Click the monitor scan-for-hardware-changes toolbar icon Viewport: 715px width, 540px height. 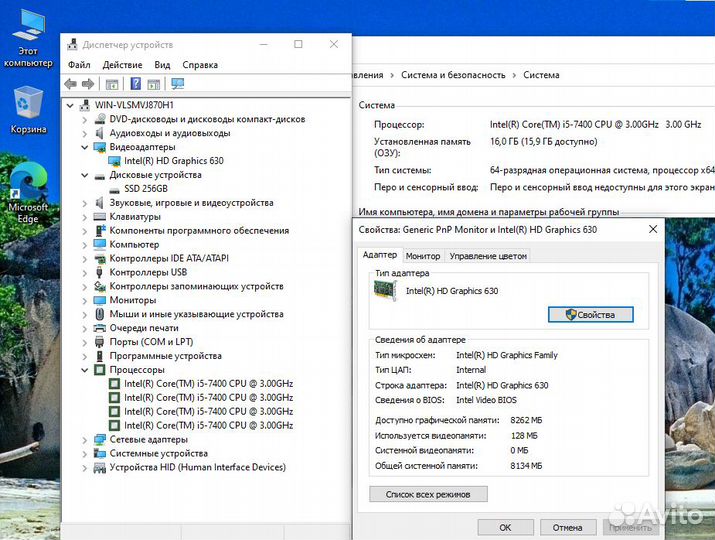pyautogui.click(x=177, y=83)
